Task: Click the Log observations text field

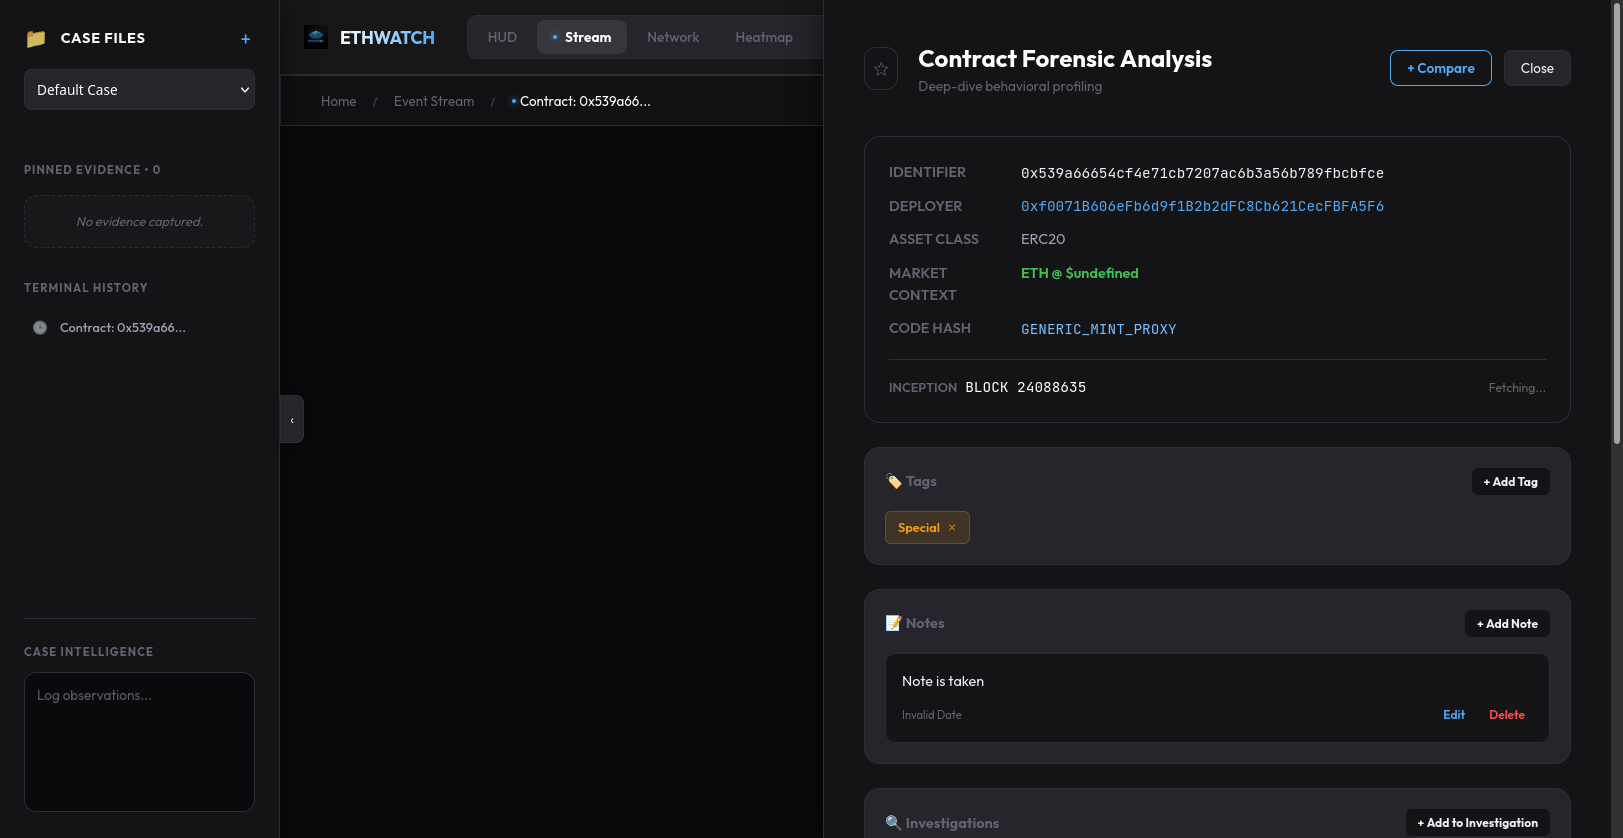Action: tap(139, 741)
